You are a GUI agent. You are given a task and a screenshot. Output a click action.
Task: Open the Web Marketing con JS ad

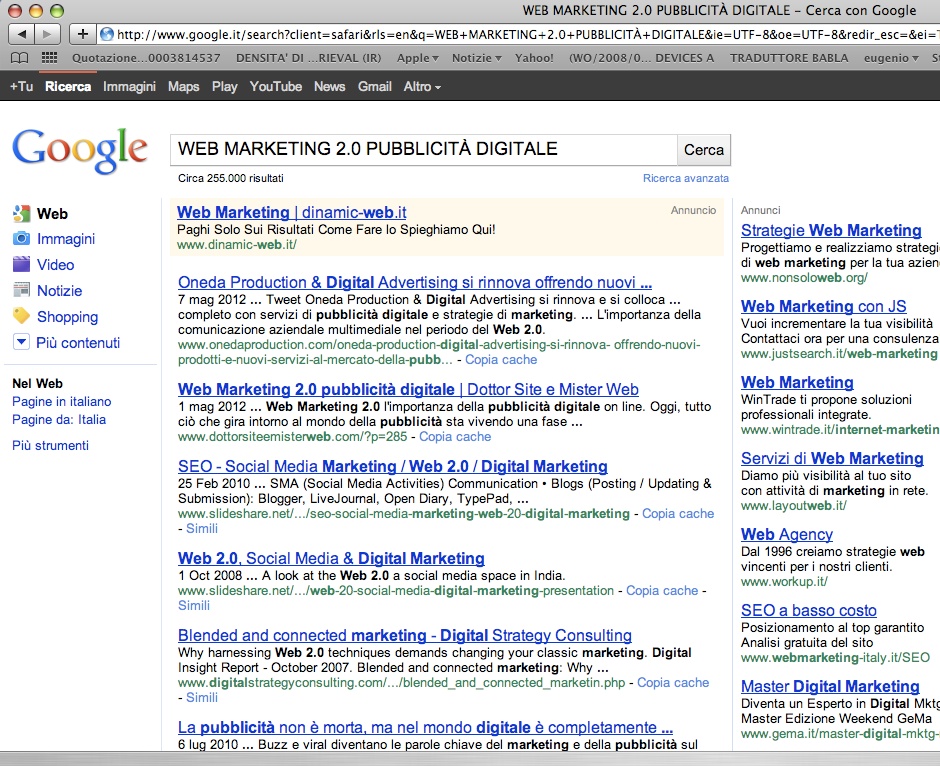[x=824, y=306]
